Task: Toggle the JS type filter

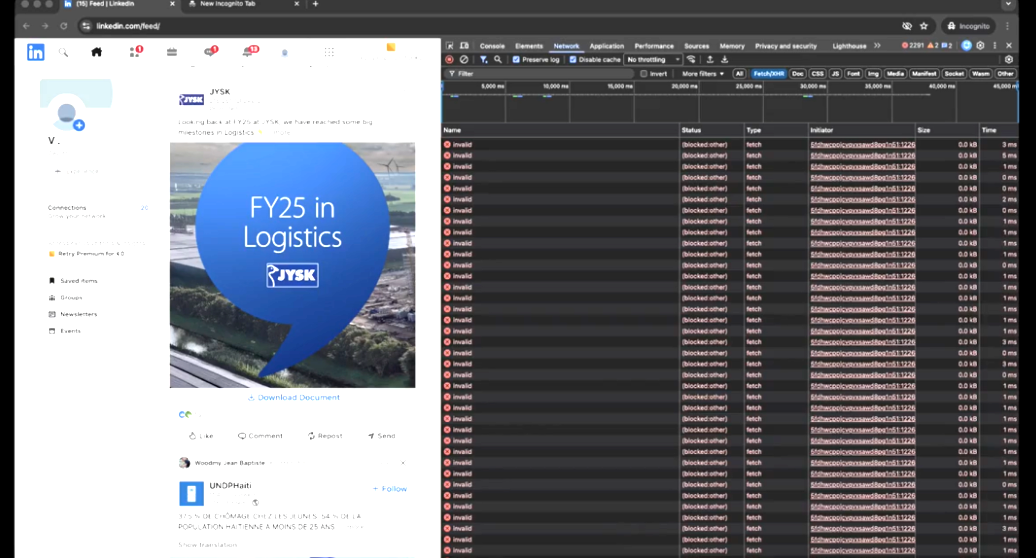Action: pos(835,74)
